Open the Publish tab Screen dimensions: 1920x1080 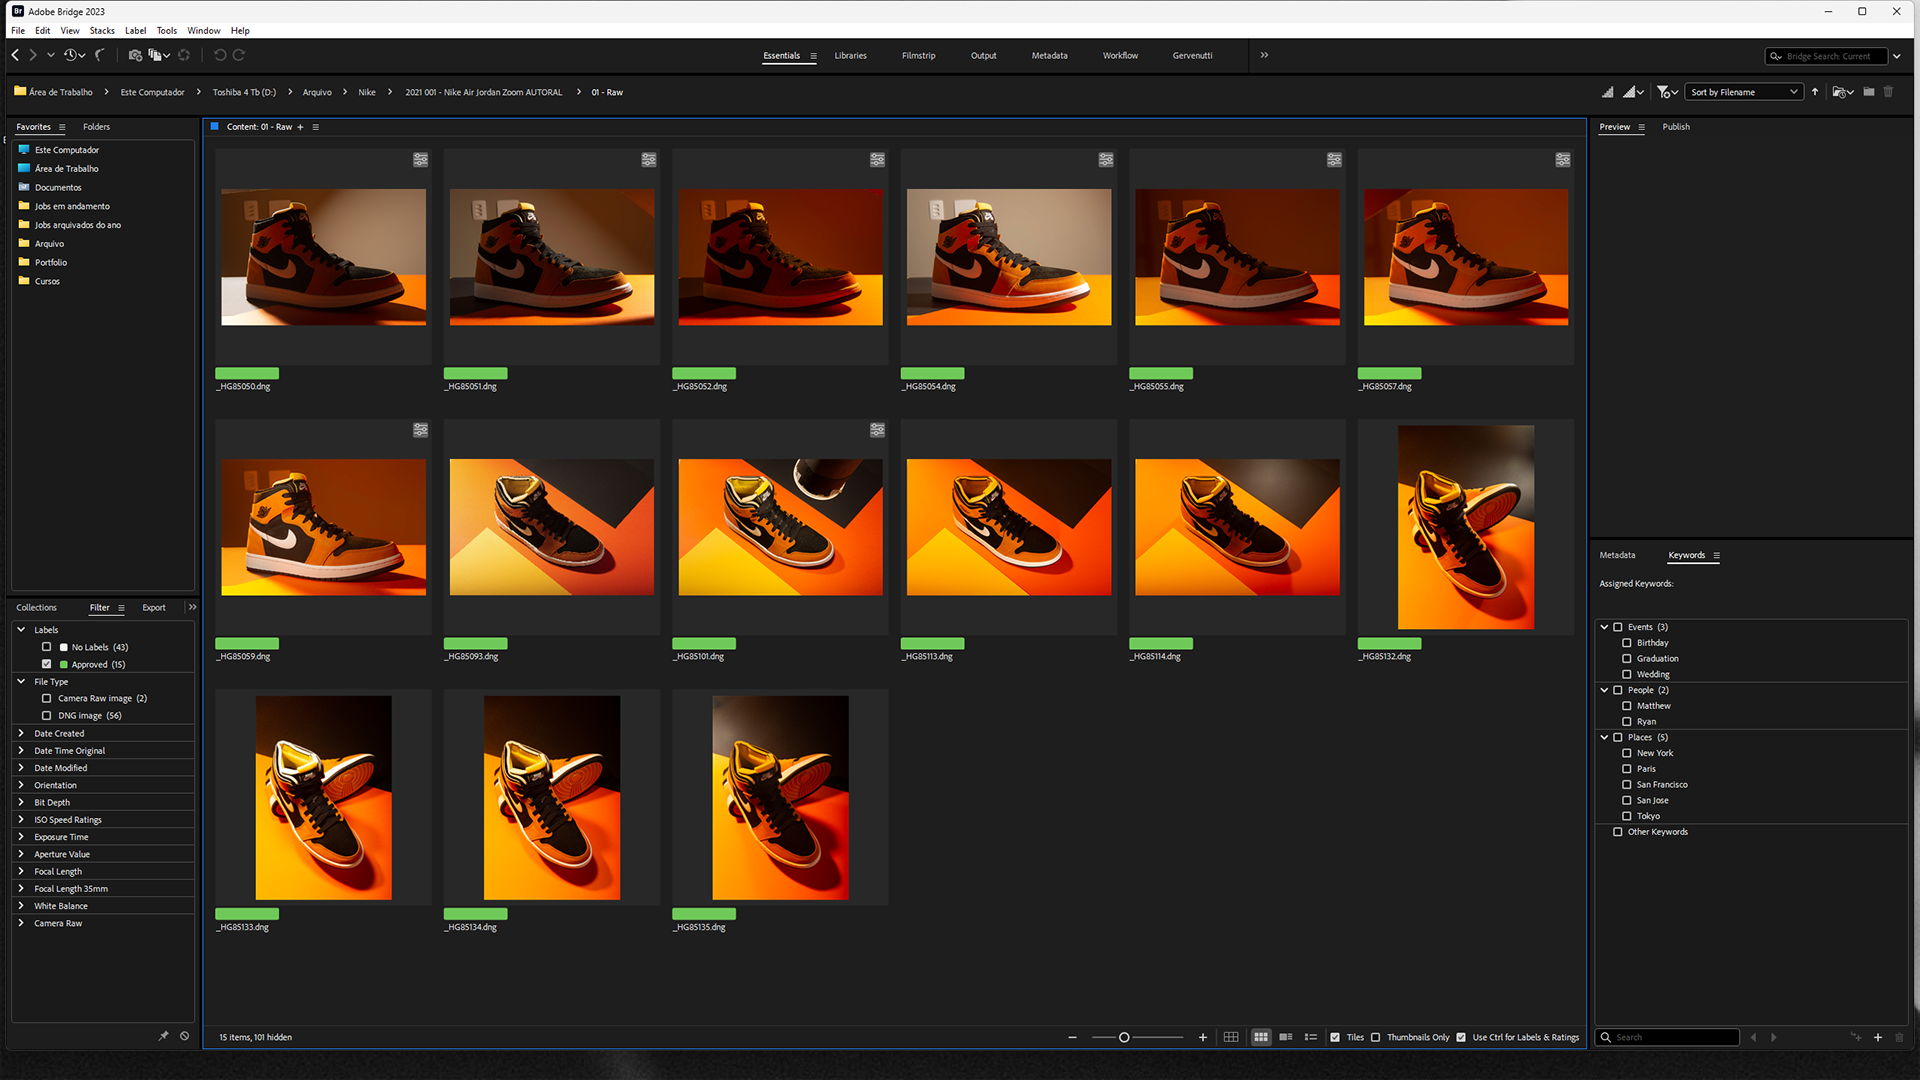[1676, 127]
